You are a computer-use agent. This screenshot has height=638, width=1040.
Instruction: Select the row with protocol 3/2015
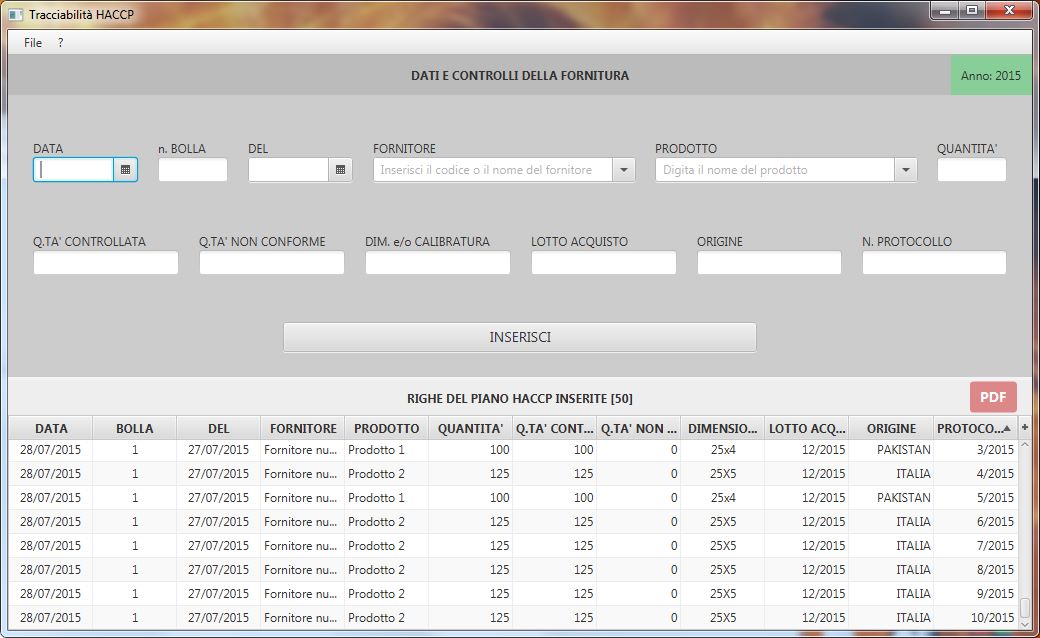pos(500,450)
